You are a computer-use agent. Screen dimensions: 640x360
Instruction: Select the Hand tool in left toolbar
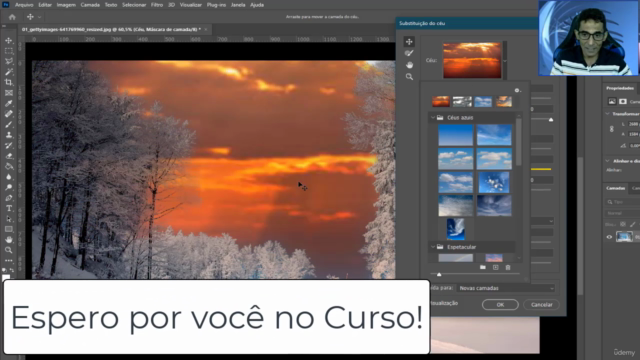click(x=9, y=240)
